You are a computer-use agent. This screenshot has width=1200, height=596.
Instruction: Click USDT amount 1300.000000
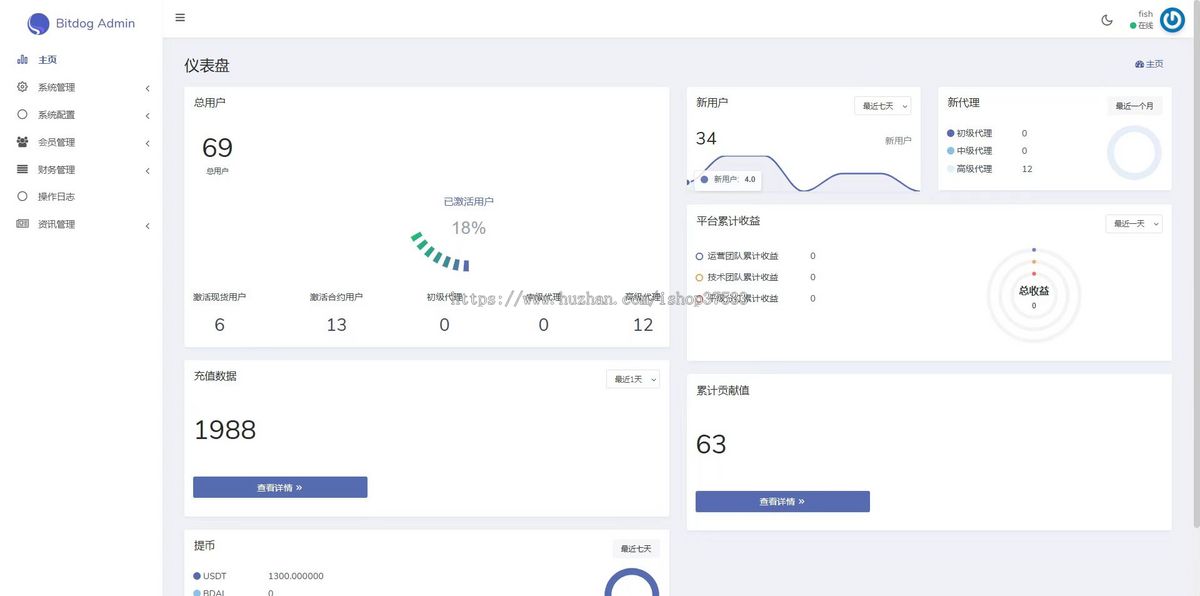pos(296,576)
